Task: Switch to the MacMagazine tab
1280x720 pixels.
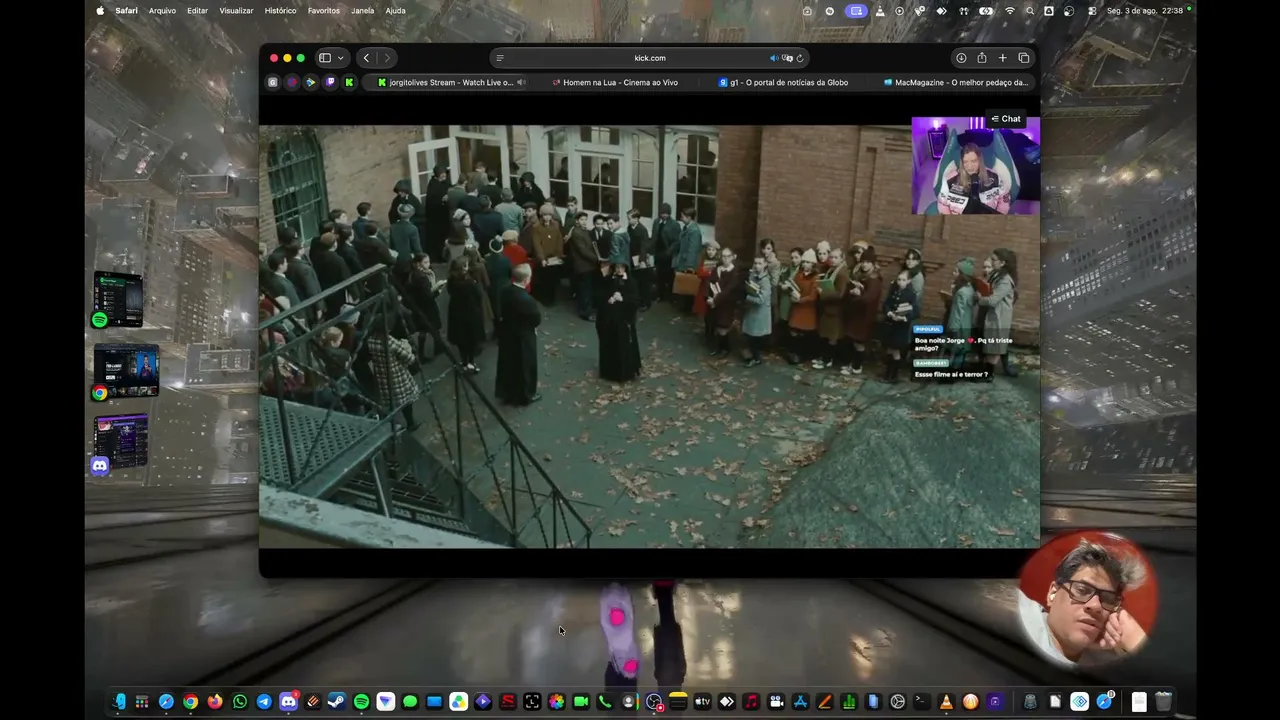Action: coord(955,83)
